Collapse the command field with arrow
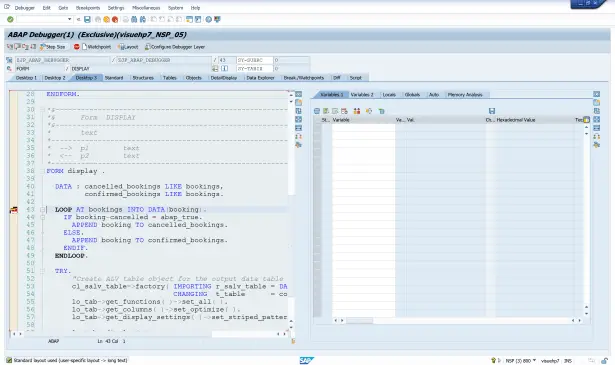 coord(78,19)
